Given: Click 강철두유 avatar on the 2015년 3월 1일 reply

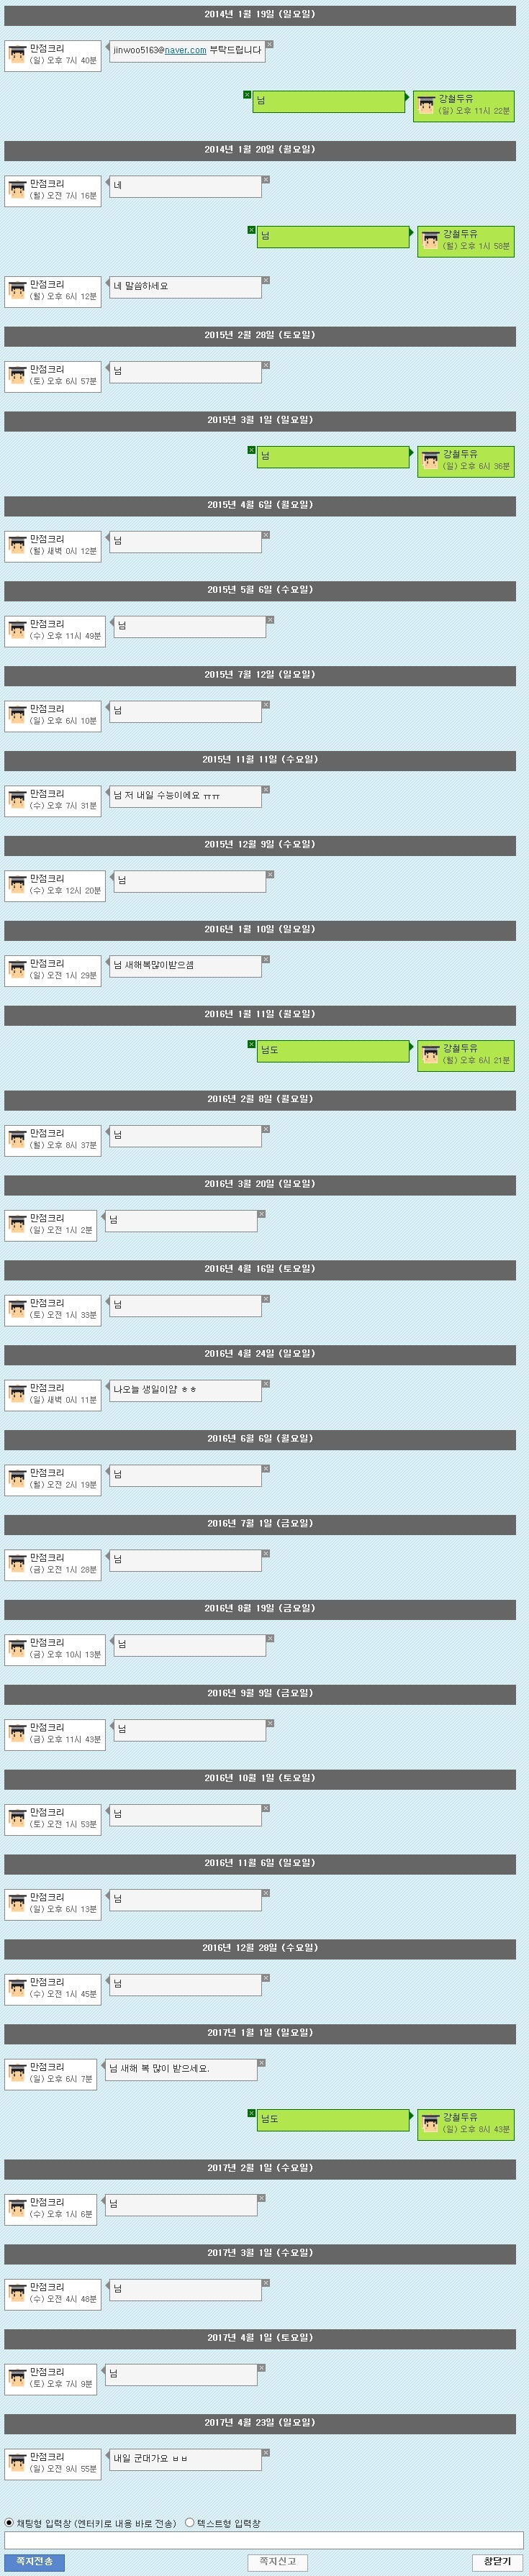Looking at the screenshot, I should pyautogui.click(x=430, y=461).
